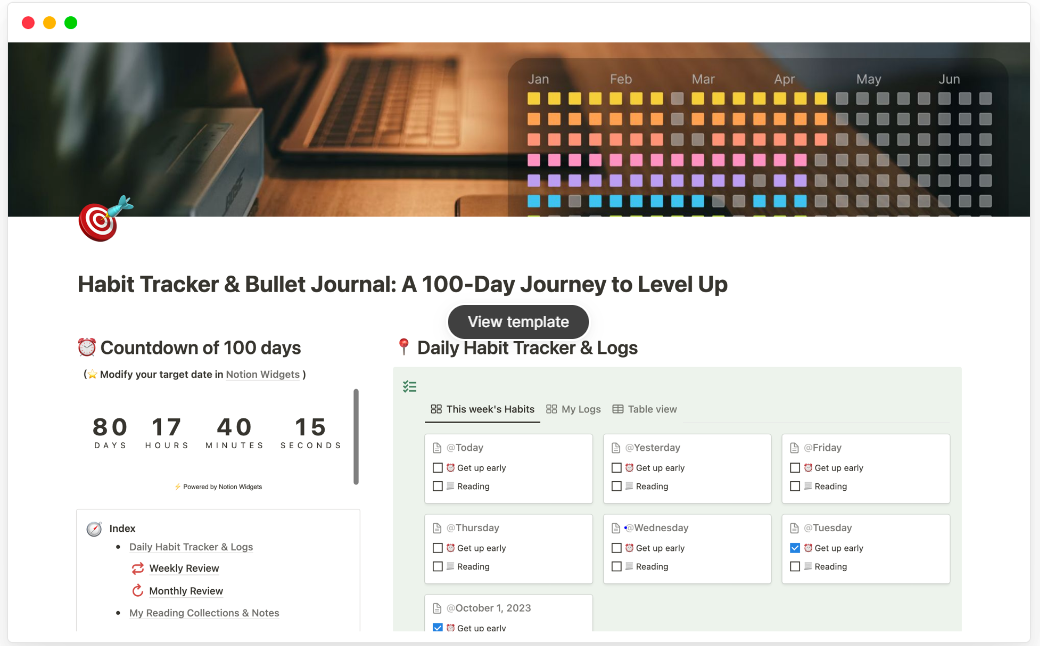Click the green checklist icon above the habit tabs
The image size is (1040, 646).
pyautogui.click(x=409, y=386)
